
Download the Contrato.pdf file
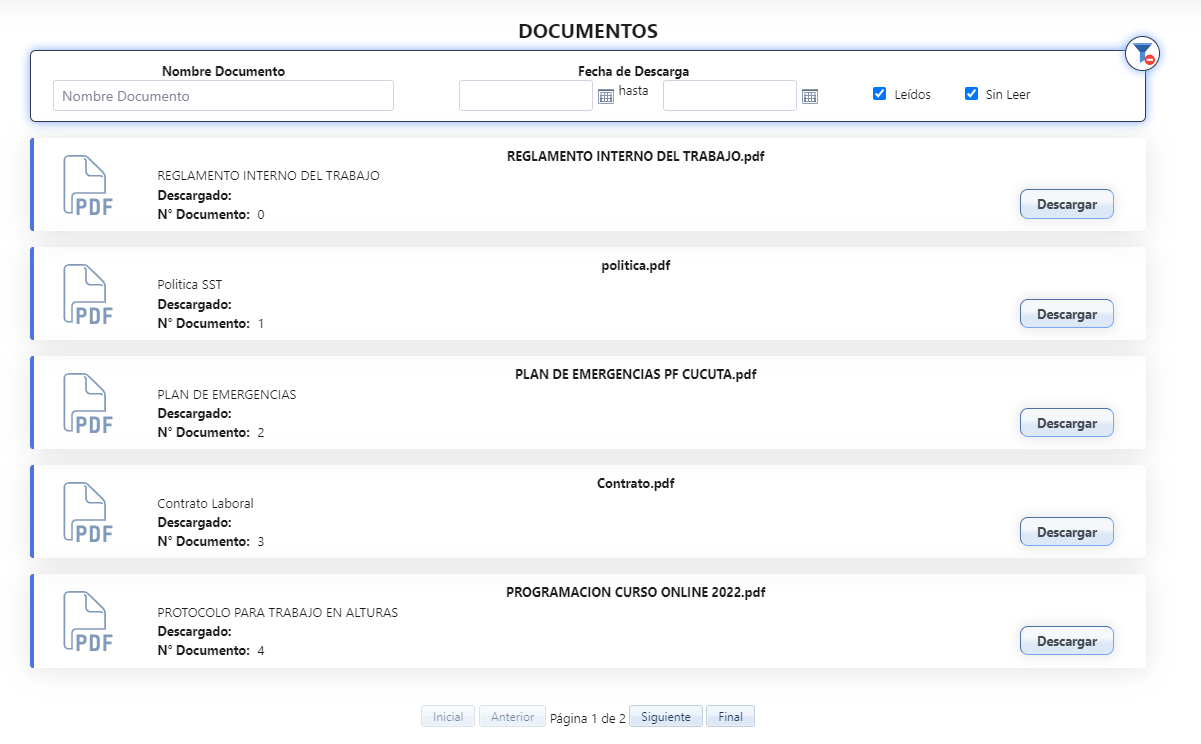pos(1066,532)
